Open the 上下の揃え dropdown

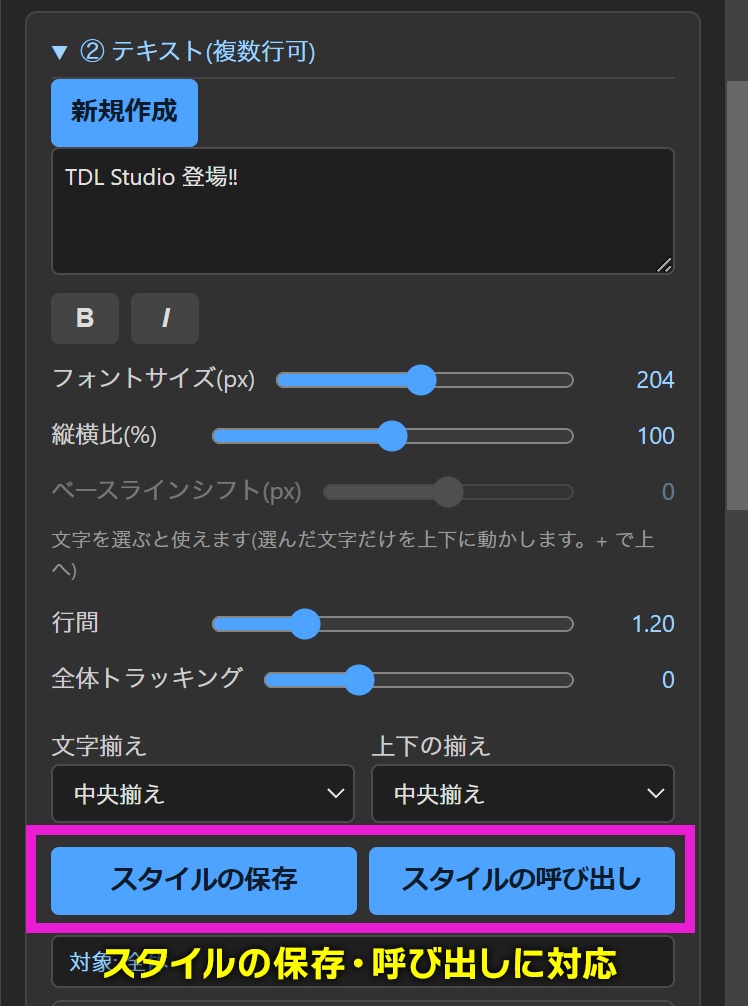(523, 794)
